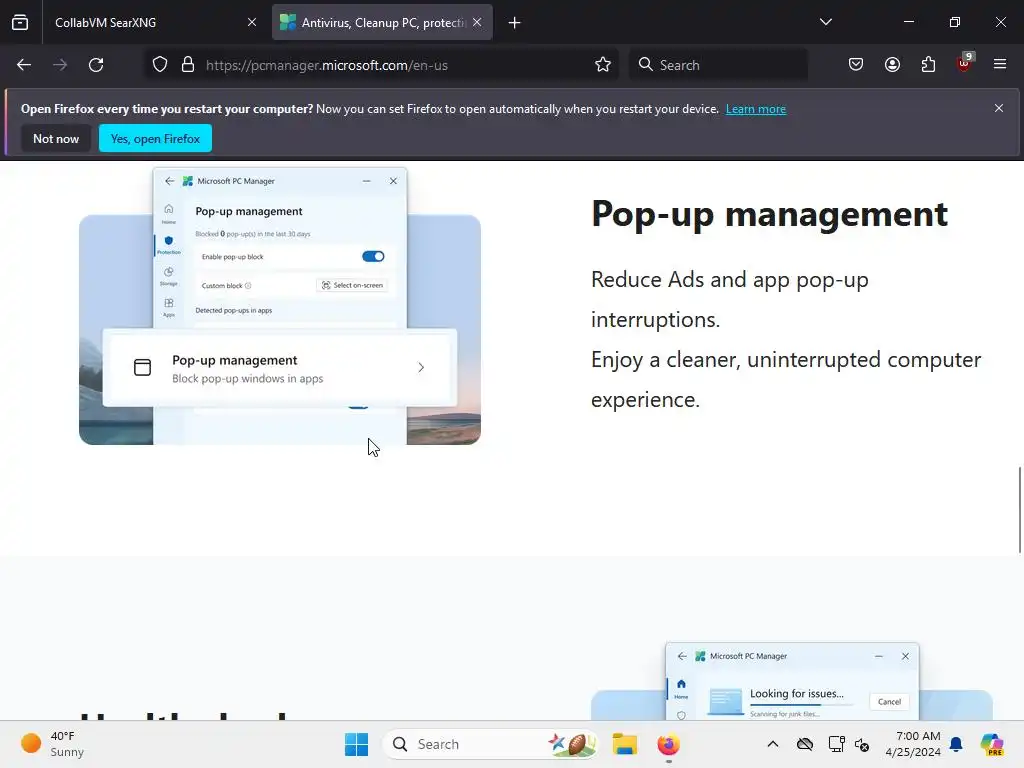
Task: Click Firefox icon on taskbar
Action: (668, 744)
